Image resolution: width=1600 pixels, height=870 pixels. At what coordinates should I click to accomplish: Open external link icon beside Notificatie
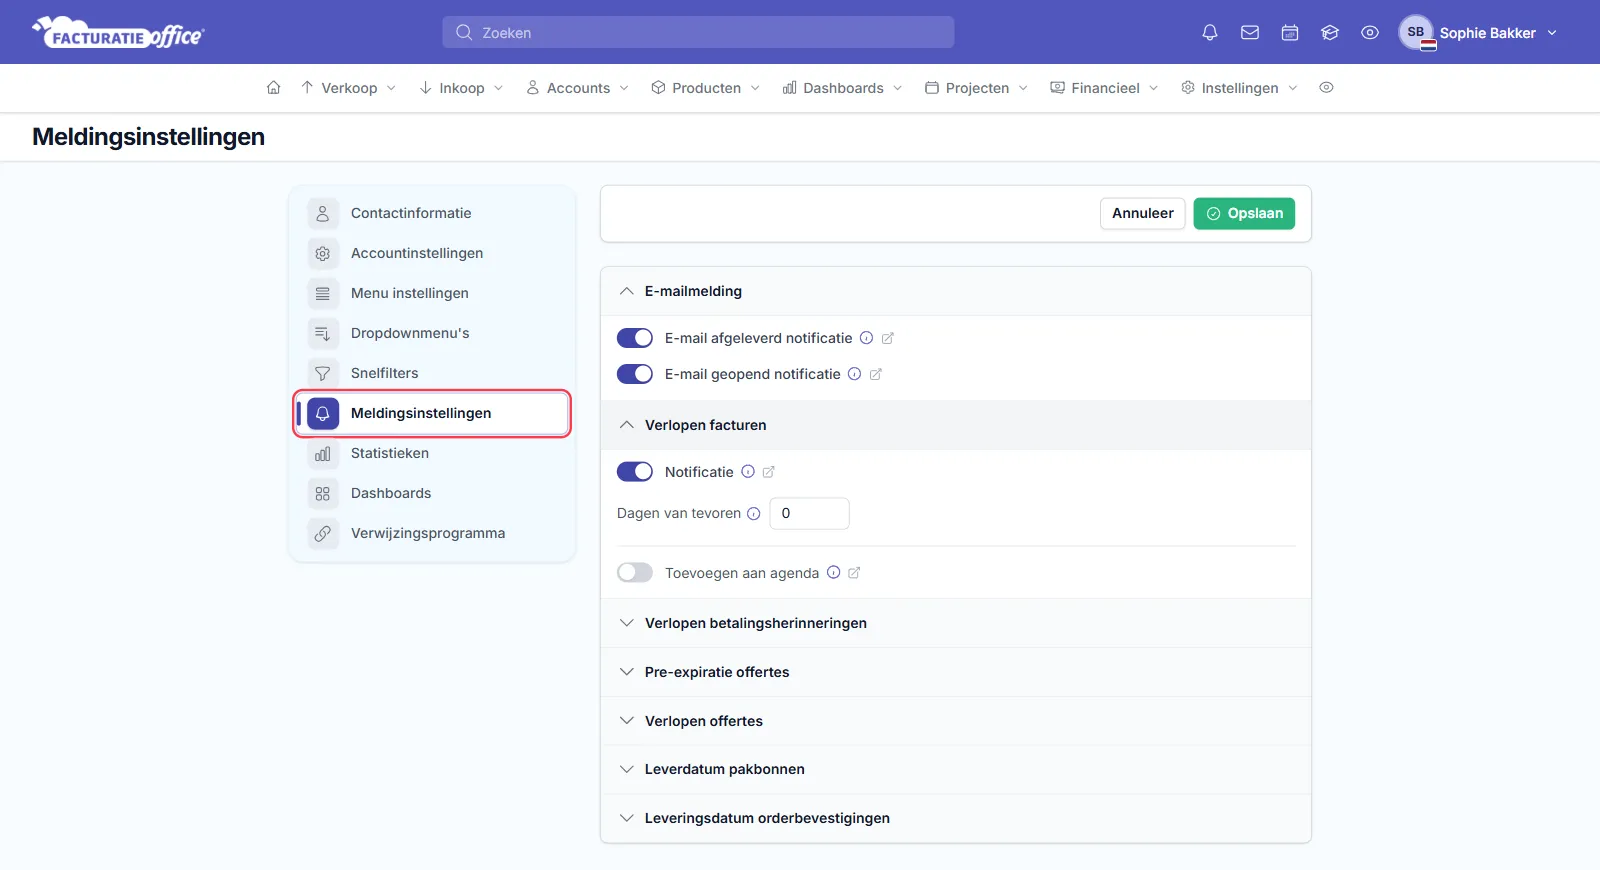[769, 472]
